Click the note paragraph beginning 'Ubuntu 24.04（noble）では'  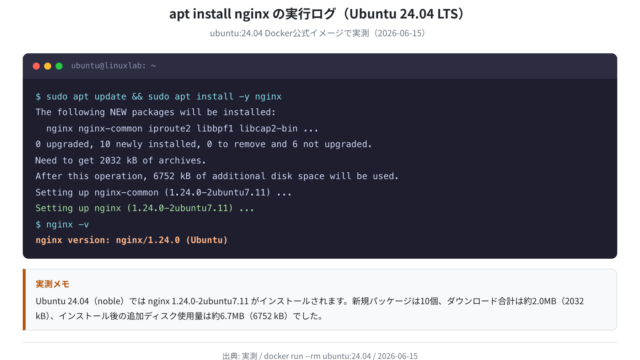pyautogui.click(x=309, y=309)
